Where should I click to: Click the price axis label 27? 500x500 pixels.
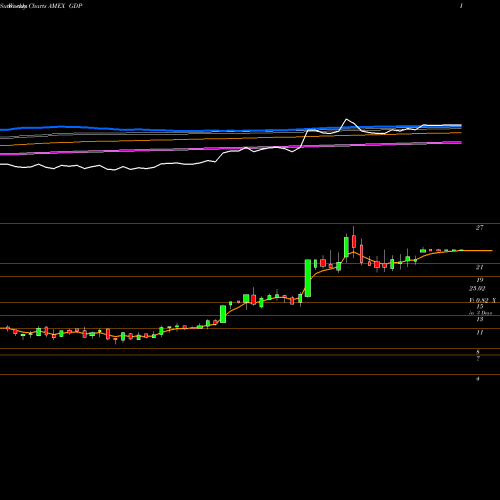[479, 228]
